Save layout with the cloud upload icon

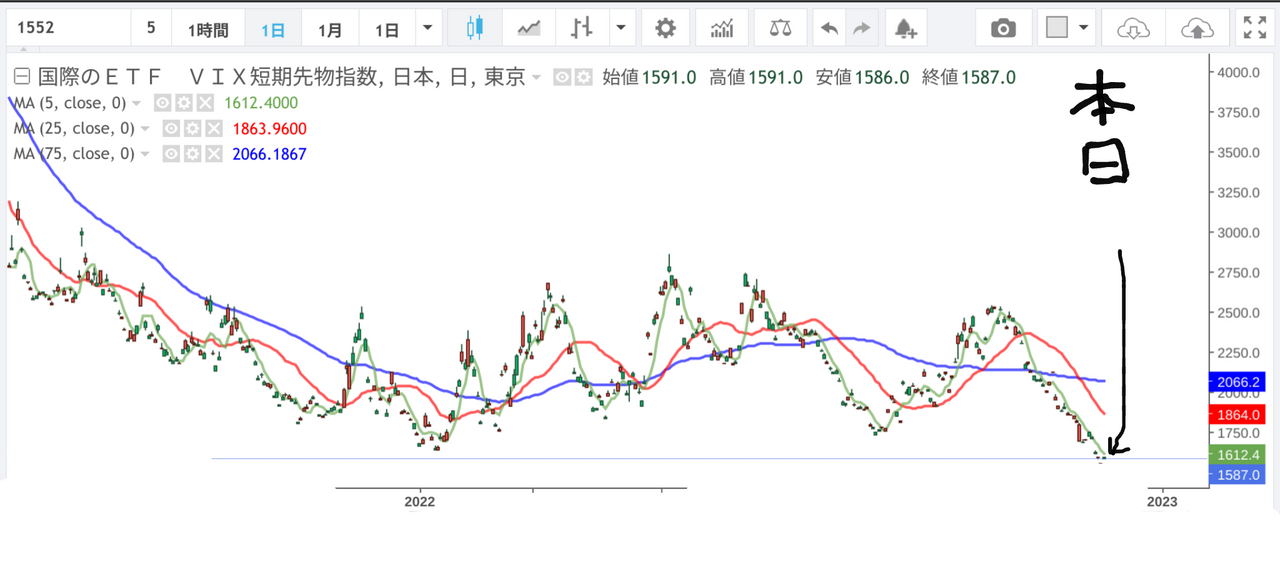(1198, 27)
